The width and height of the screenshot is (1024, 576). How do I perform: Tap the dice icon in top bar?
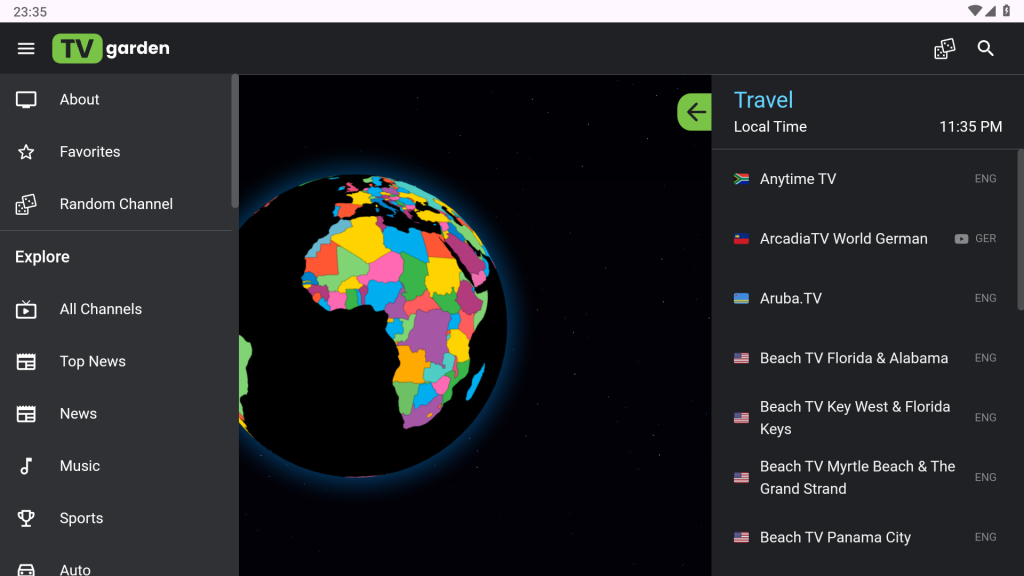[x=944, y=48]
